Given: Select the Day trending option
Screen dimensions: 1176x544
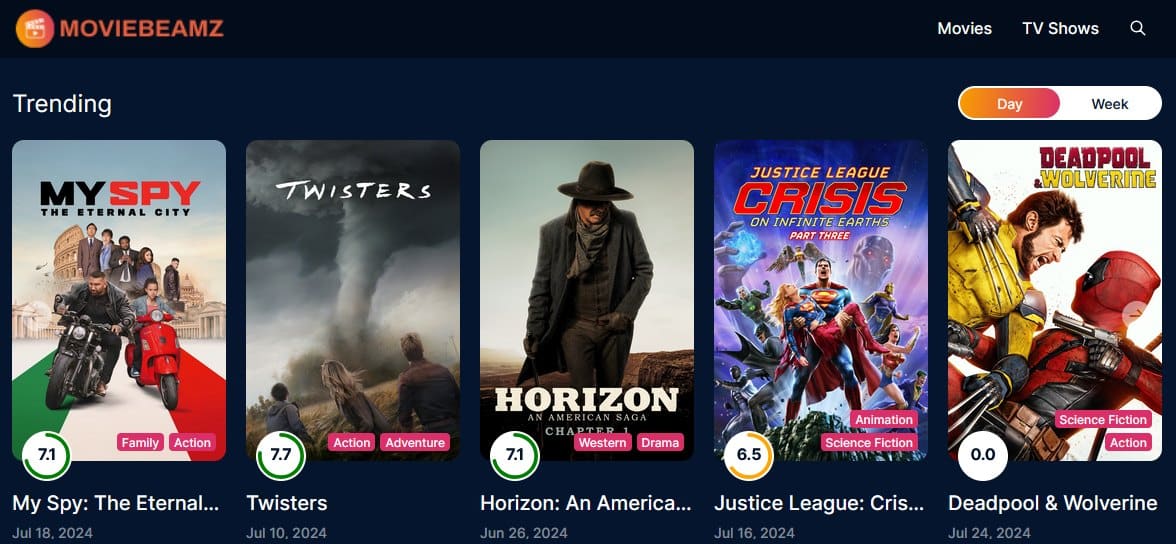Looking at the screenshot, I should coord(1010,104).
